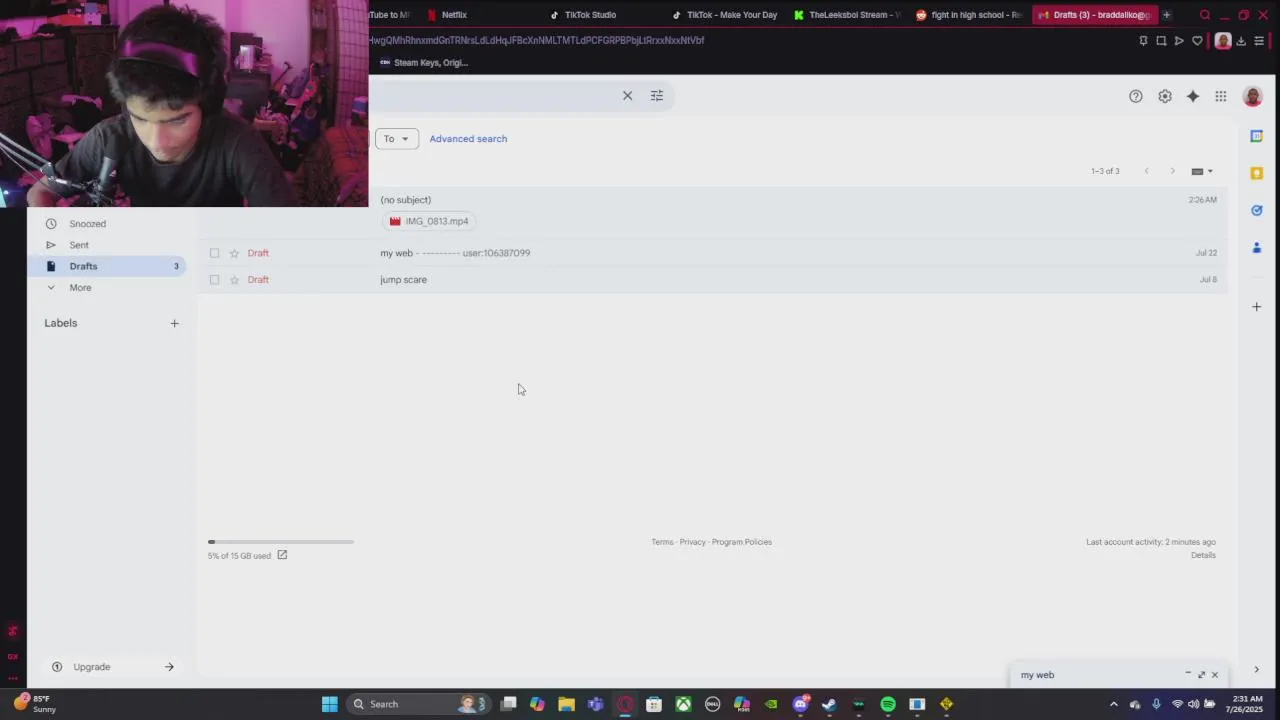The image size is (1280, 720).
Task: Open Discord from taskbar
Action: click(x=800, y=704)
